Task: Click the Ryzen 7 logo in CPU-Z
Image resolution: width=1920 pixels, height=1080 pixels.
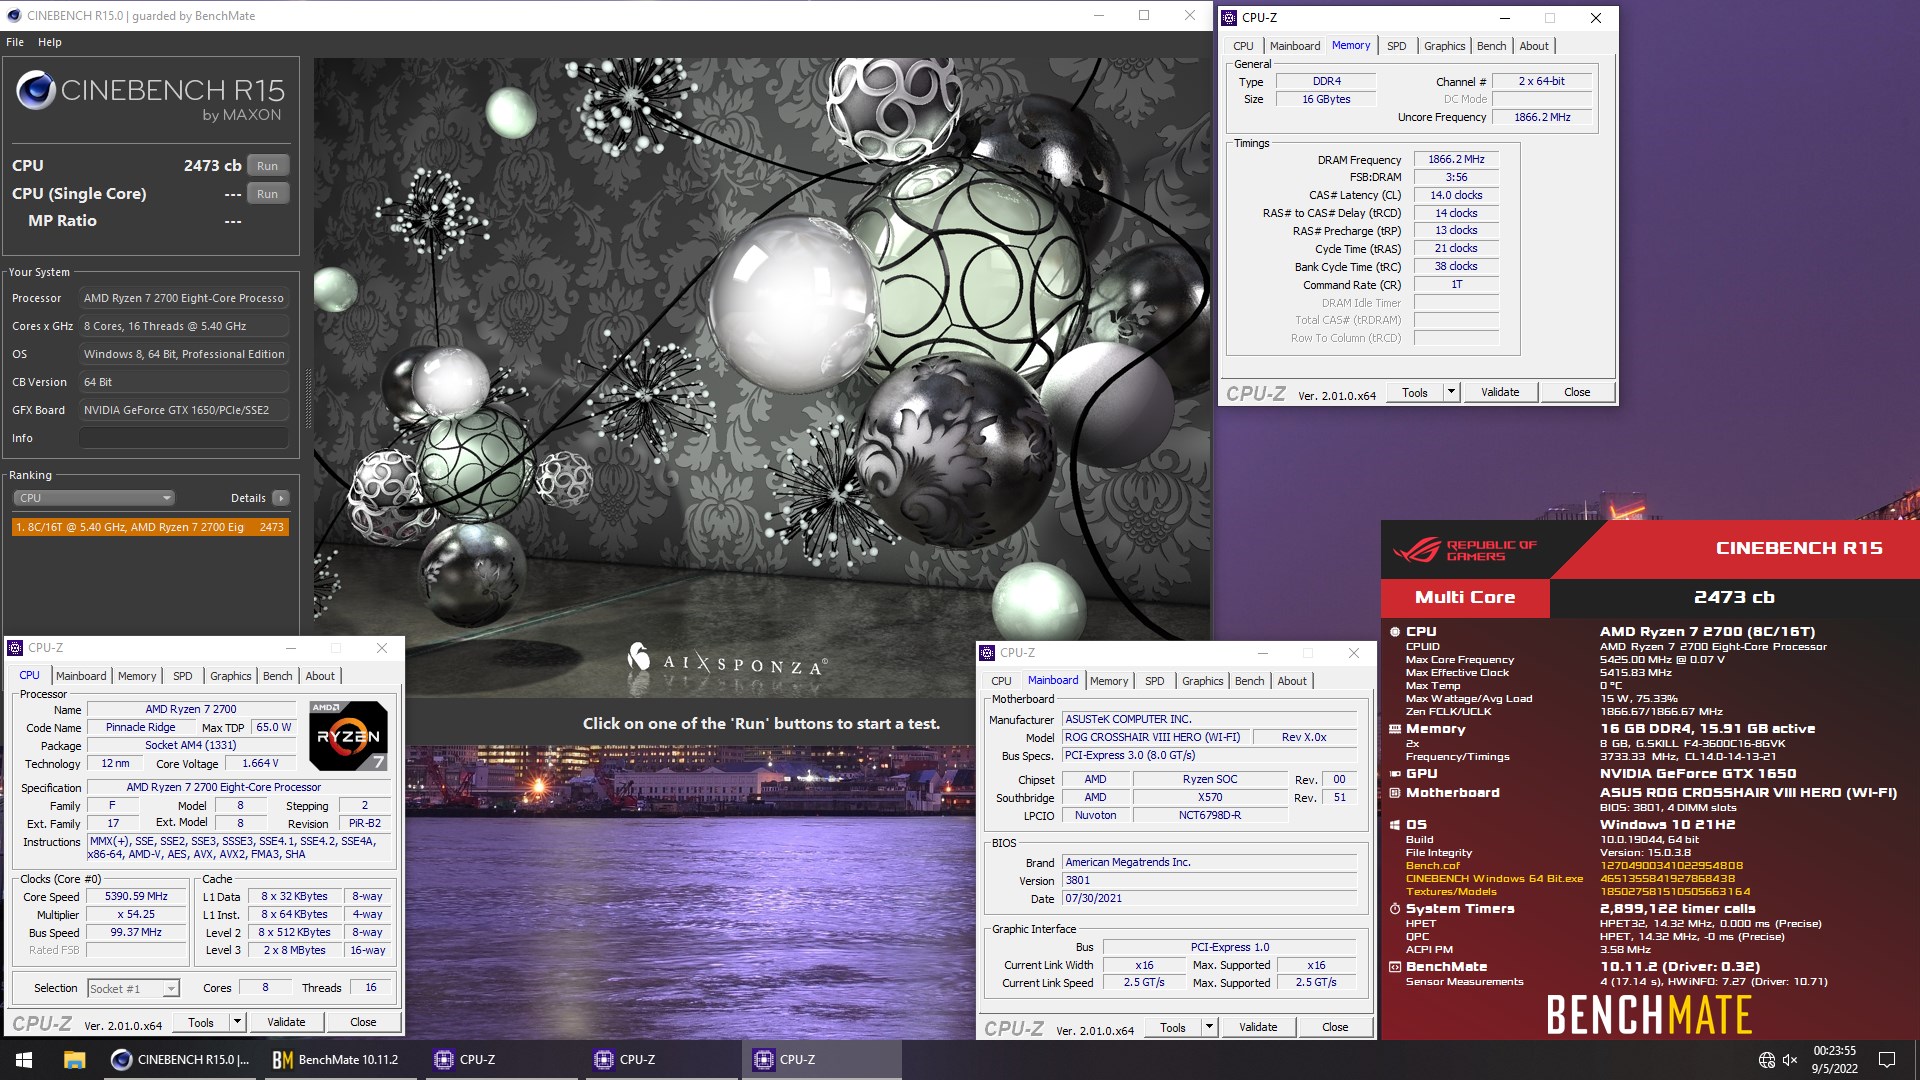Action: [x=348, y=736]
